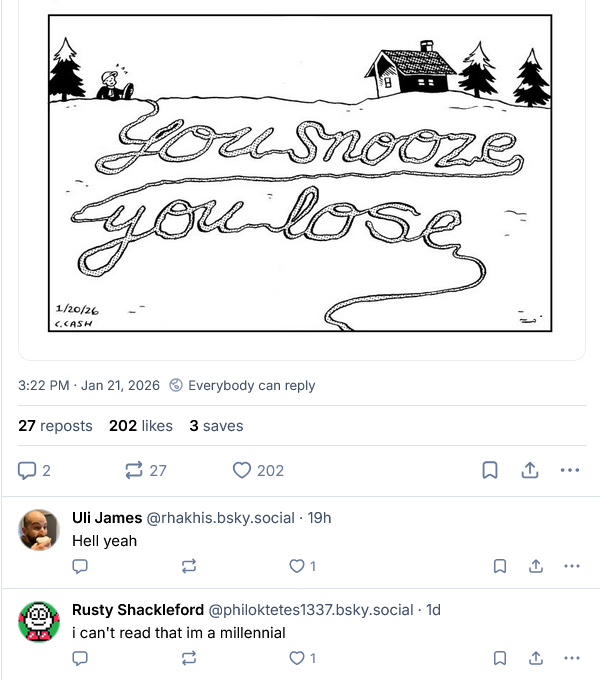Bookmark the main post
The width and height of the screenshot is (600, 680).
point(490,470)
